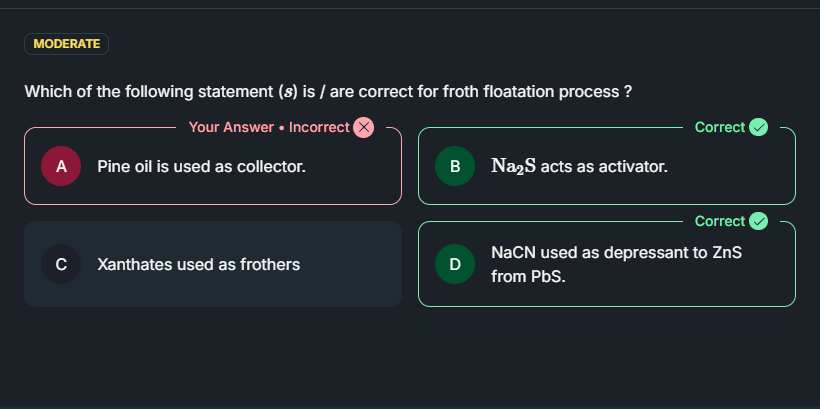Click the red "Incorrect" status word
Screen dimensions: 820x409
click(x=319, y=127)
